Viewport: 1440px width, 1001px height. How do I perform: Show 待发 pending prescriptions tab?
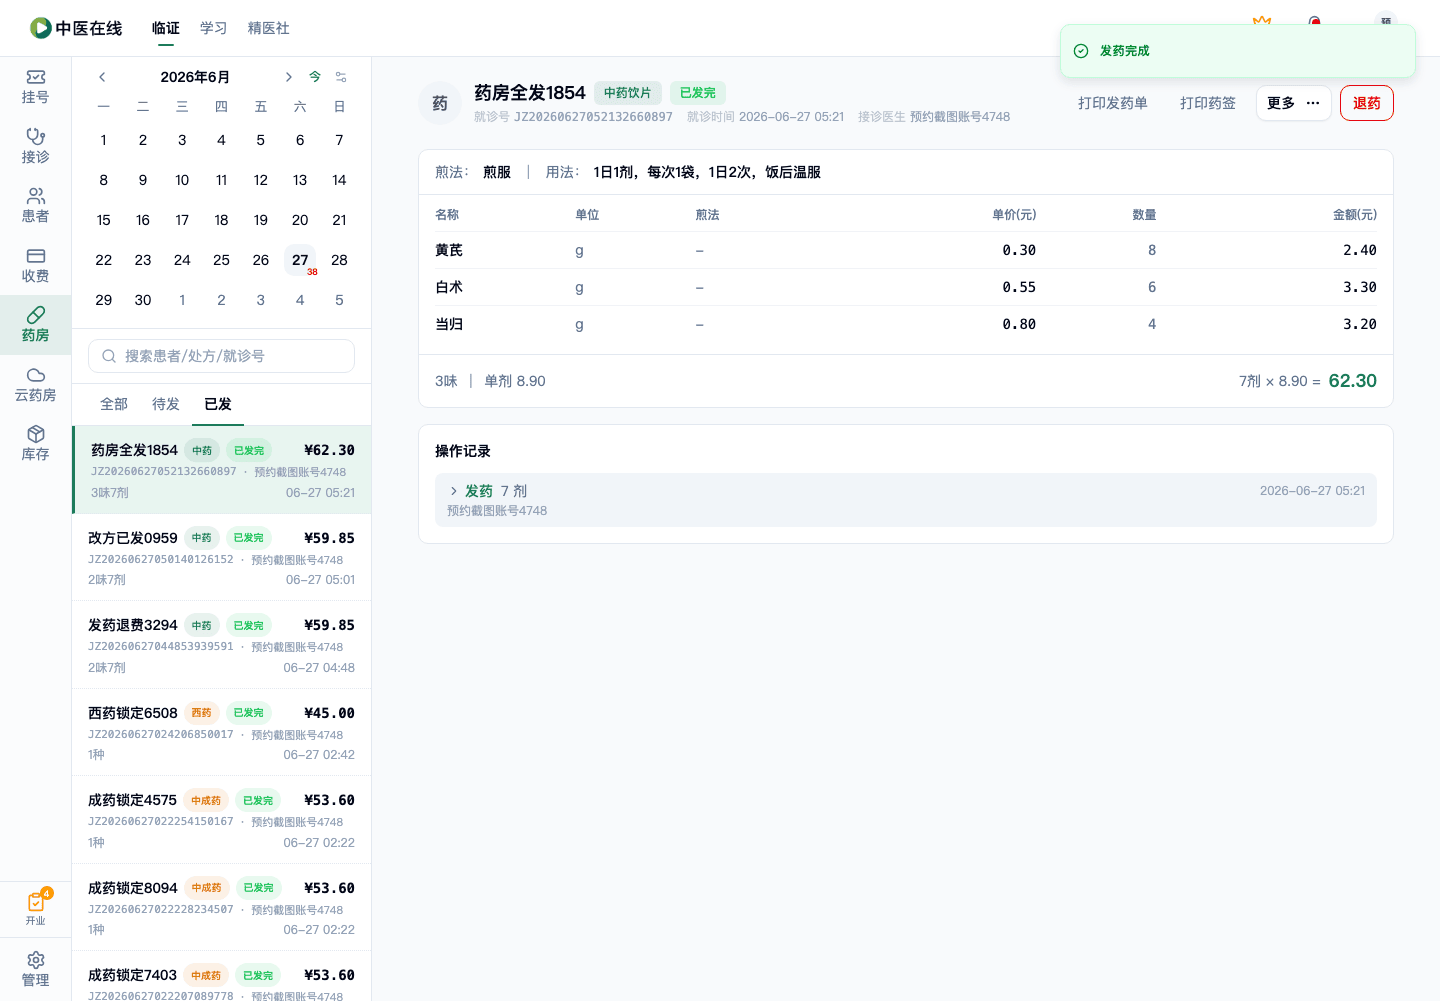166,404
